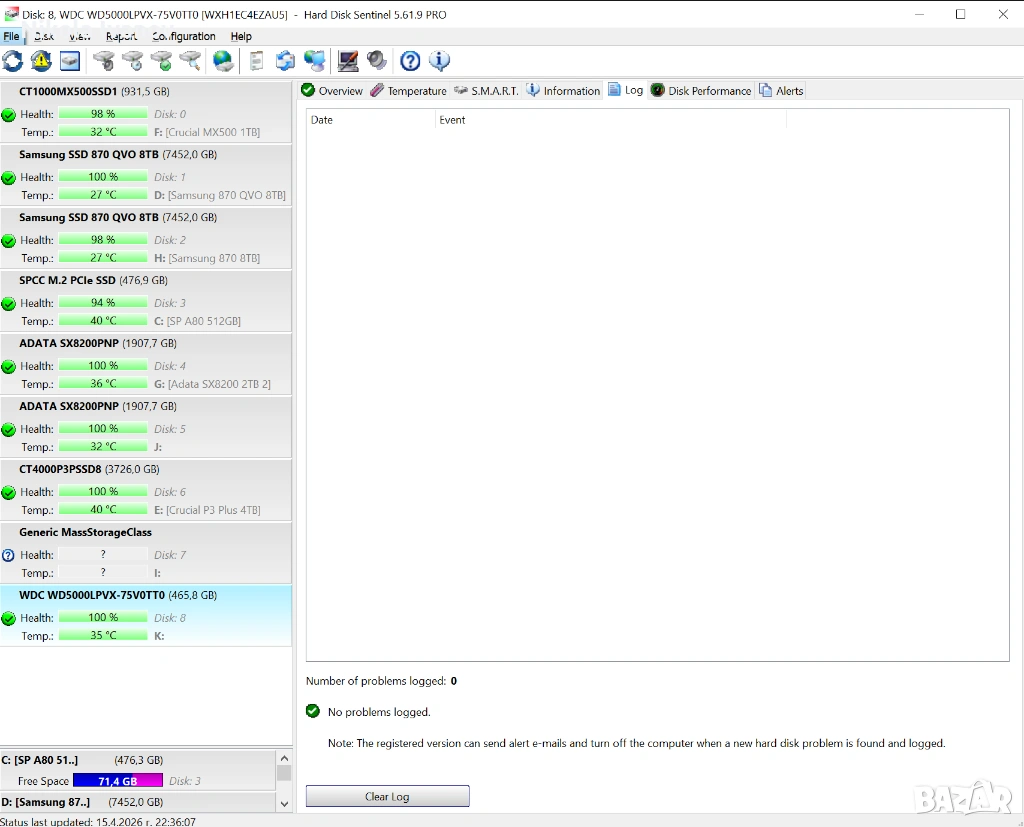Screen dimensions: 1024x827
Task: Select the D: [Samsung 87..] partition row
Action: pyautogui.click(x=138, y=802)
